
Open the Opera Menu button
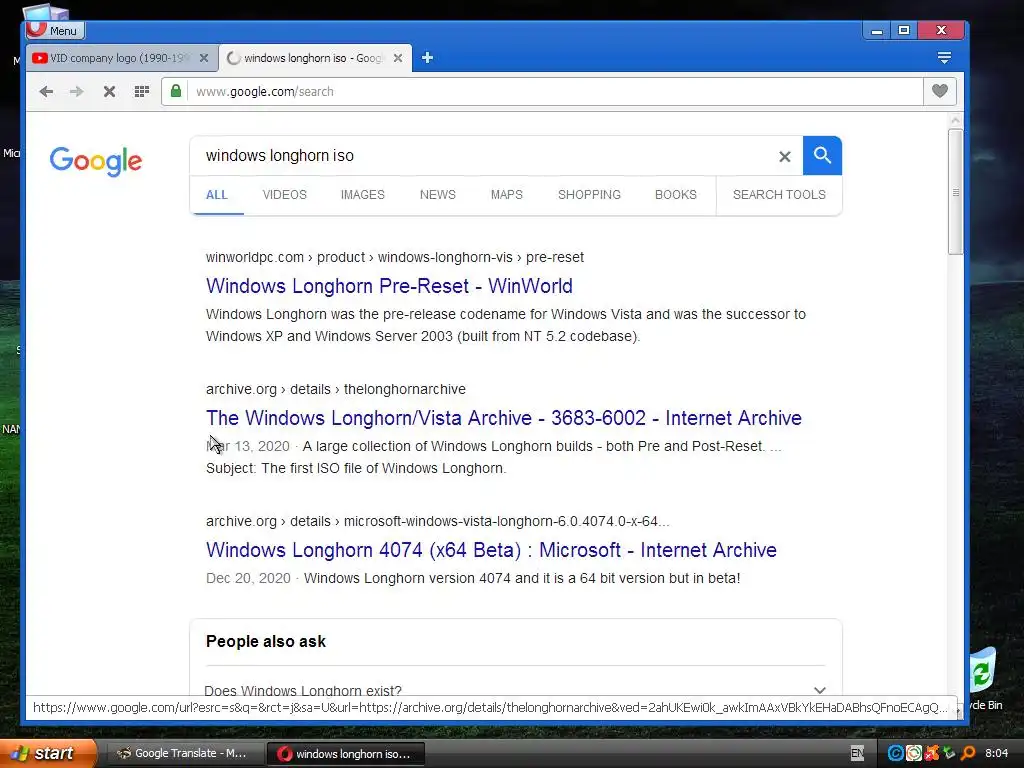[56, 30]
